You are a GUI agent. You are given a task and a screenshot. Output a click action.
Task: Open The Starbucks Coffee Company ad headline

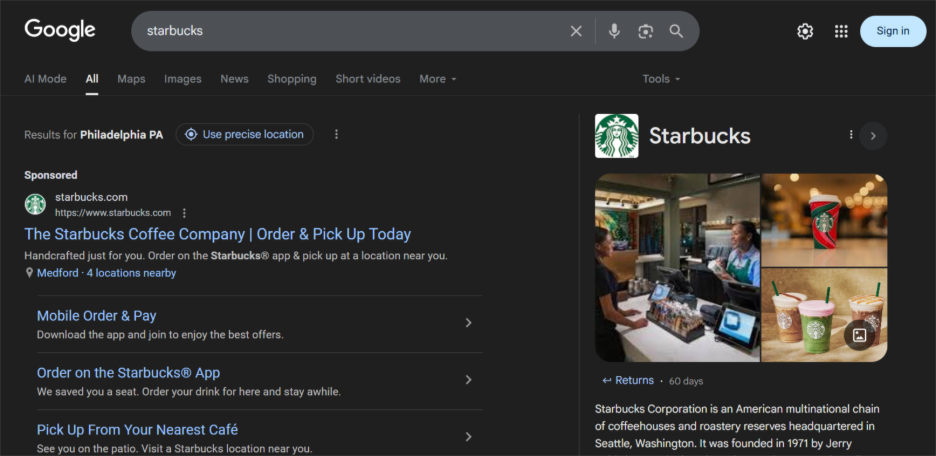(218, 234)
